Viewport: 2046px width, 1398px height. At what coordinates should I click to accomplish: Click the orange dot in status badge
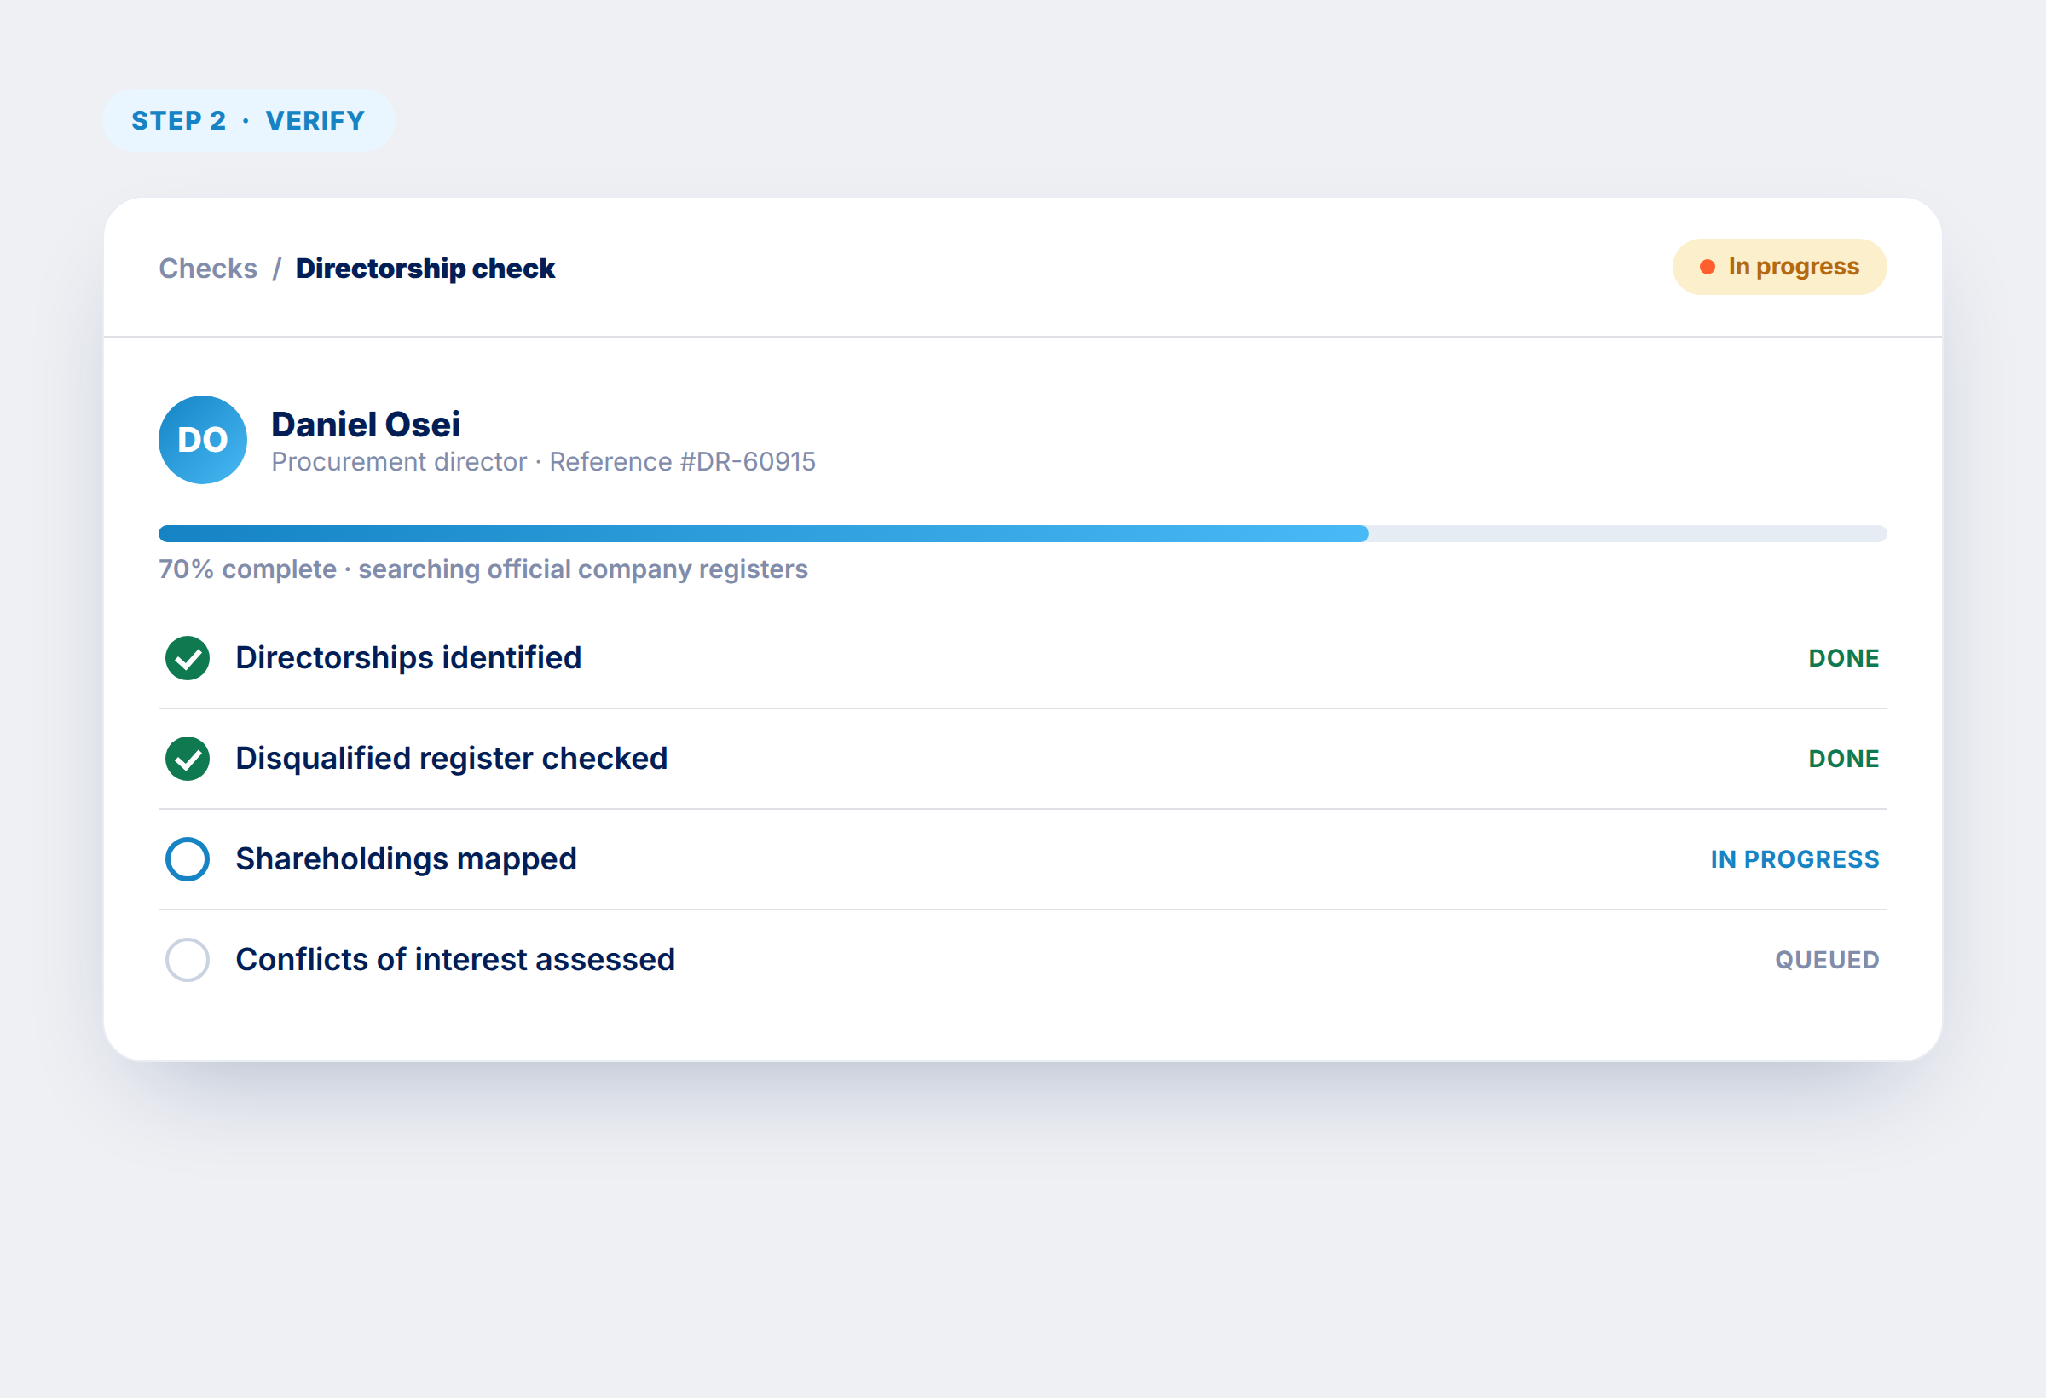[1708, 267]
